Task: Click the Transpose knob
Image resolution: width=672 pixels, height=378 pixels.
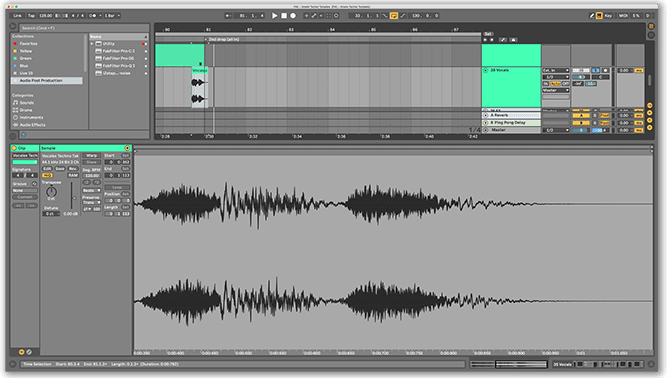Action: click(x=51, y=192)
